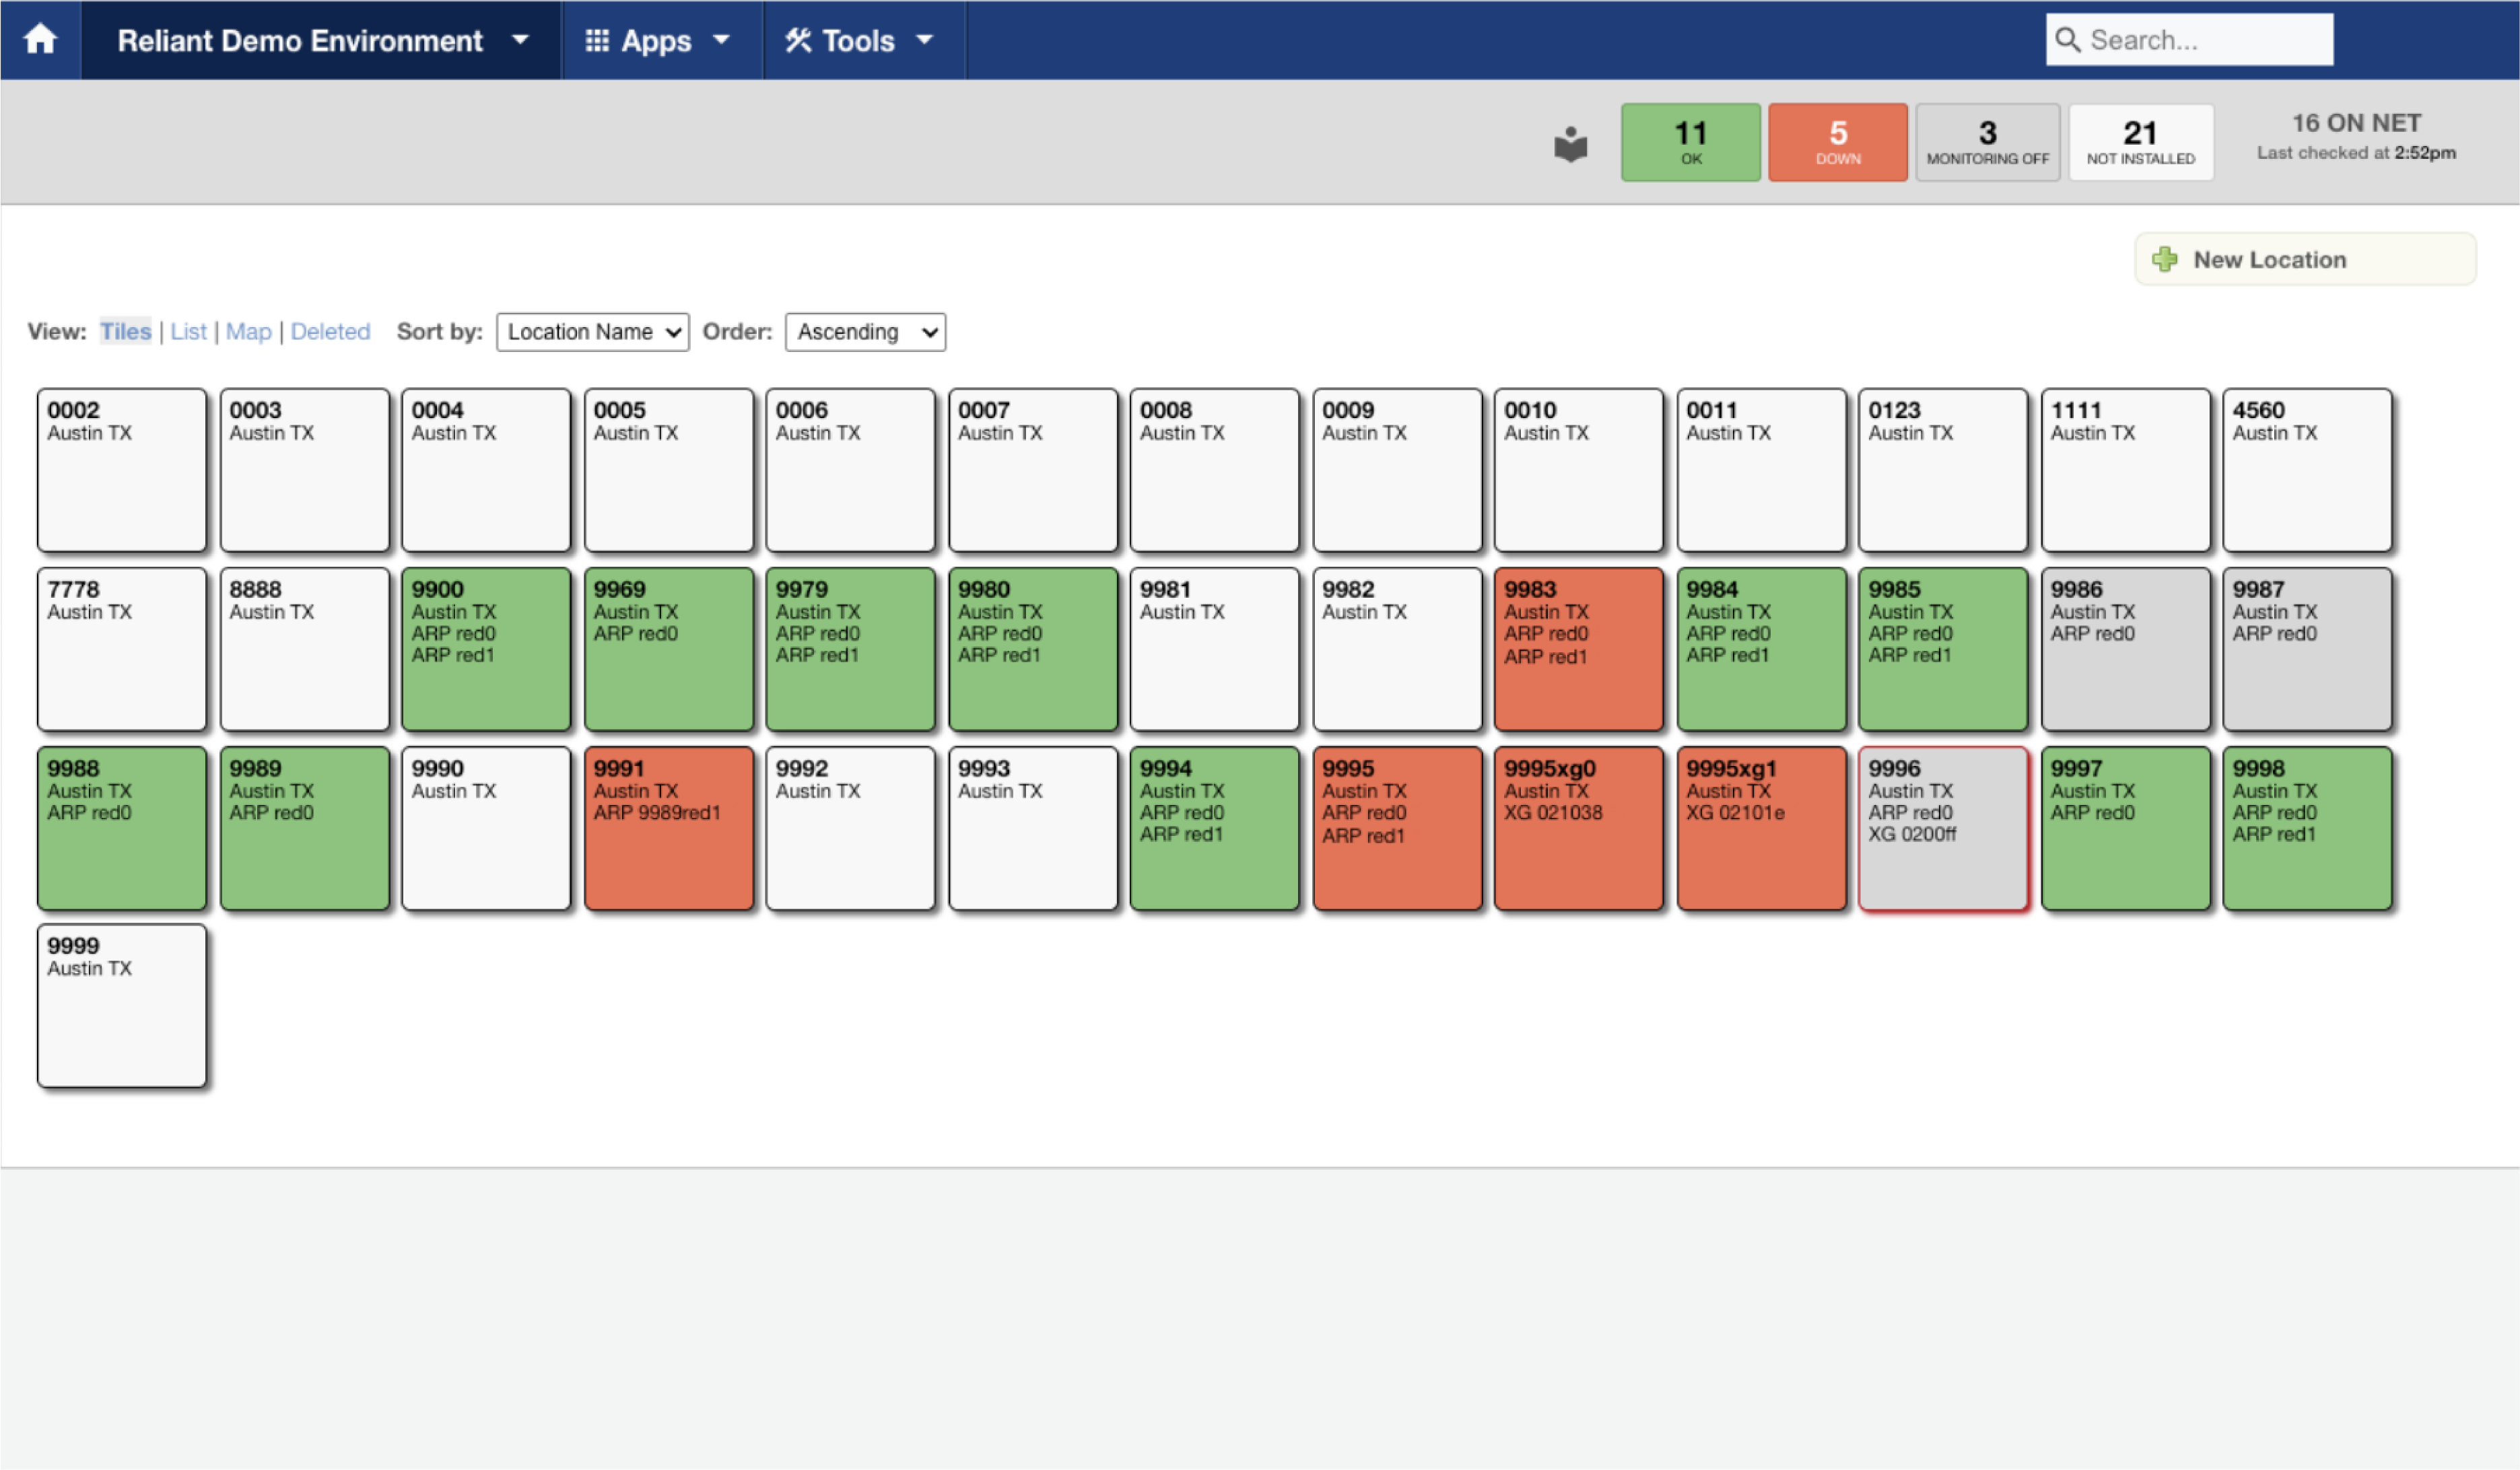Click the Home icon in the navbar

pyautogui.click(x=40, y=40)
